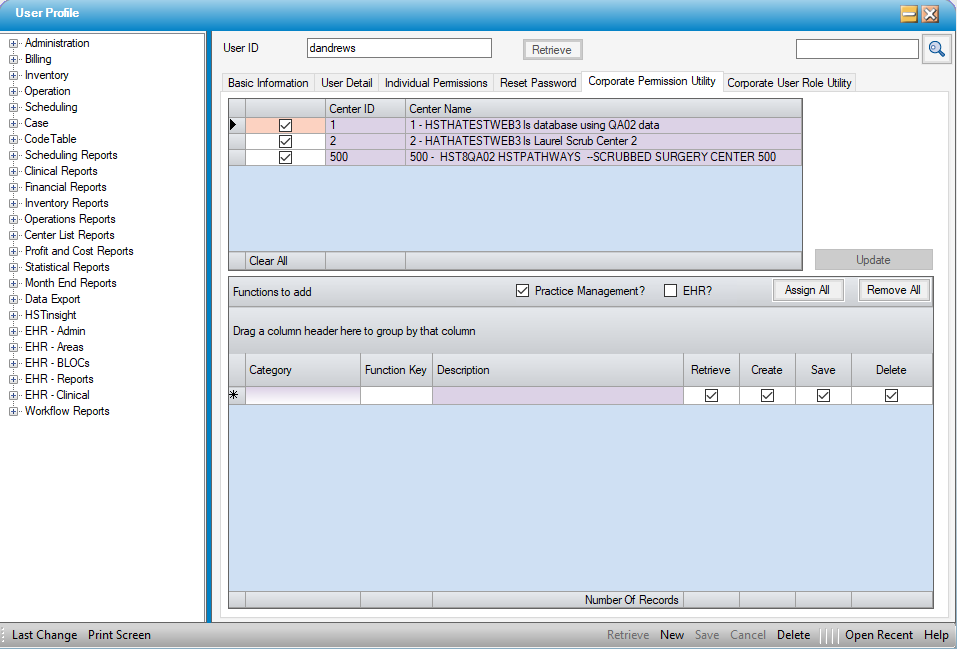Expand the EHR - Clinical tree node
Screen dimensions: 957x649
pos(14,396)
